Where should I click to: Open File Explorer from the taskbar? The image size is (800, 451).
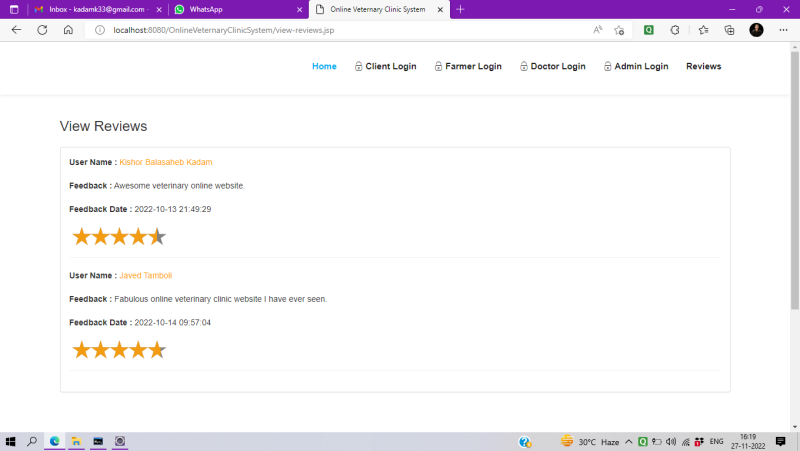pyautogui.click(x=77, y=441)
